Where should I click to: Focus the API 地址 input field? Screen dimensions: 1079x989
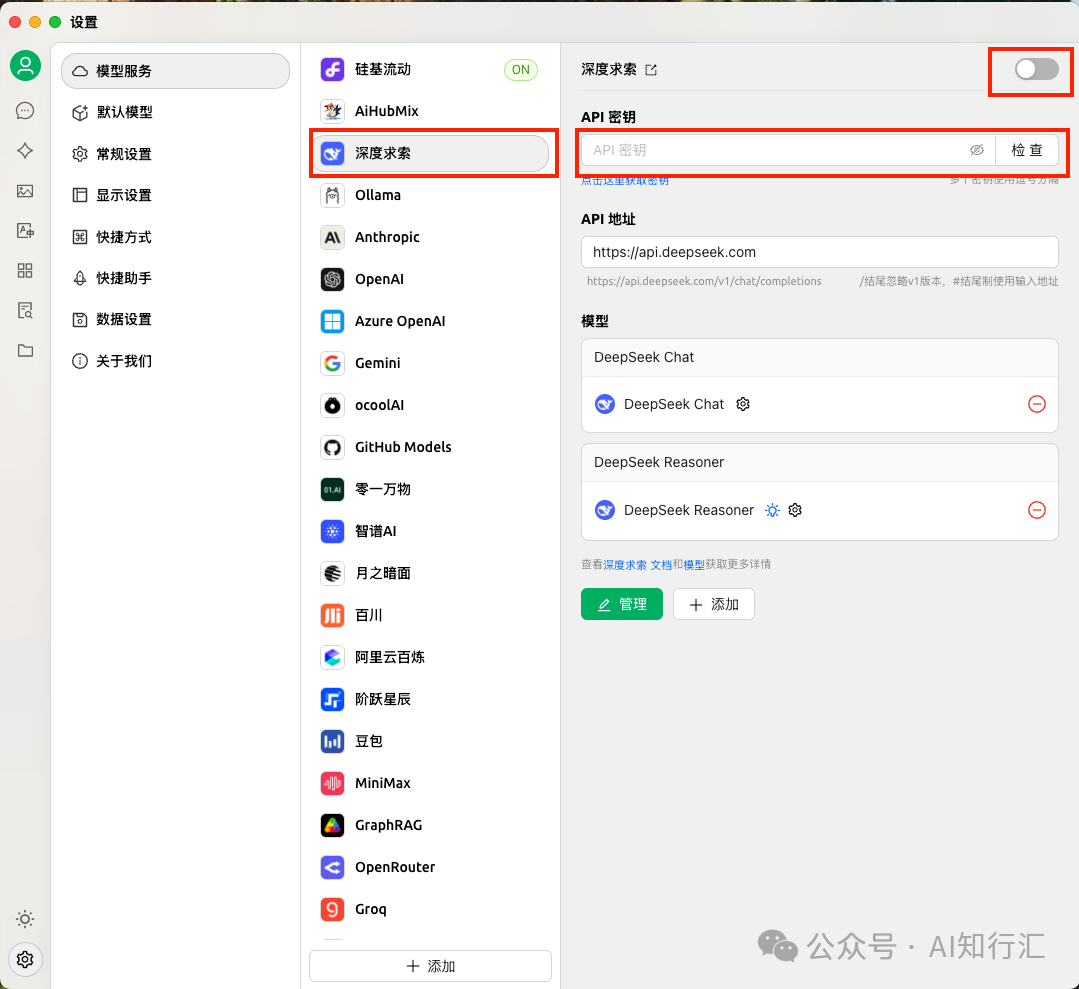point(820,253)
